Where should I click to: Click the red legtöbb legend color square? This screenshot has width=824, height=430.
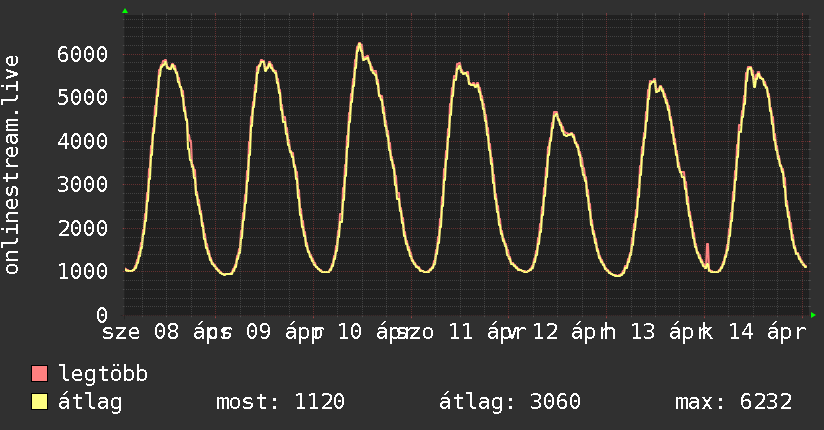(40, 375)
